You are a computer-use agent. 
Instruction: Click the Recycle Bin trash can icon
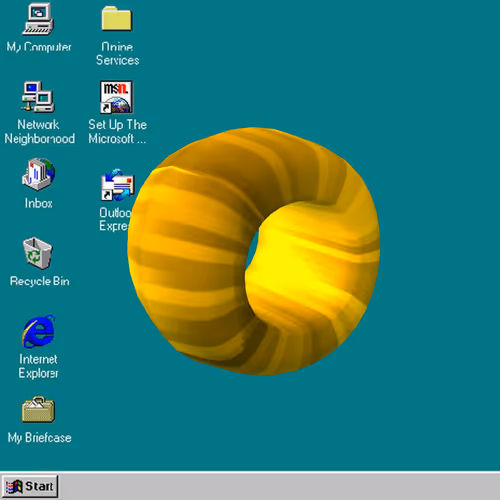click(x=37, y=253)
